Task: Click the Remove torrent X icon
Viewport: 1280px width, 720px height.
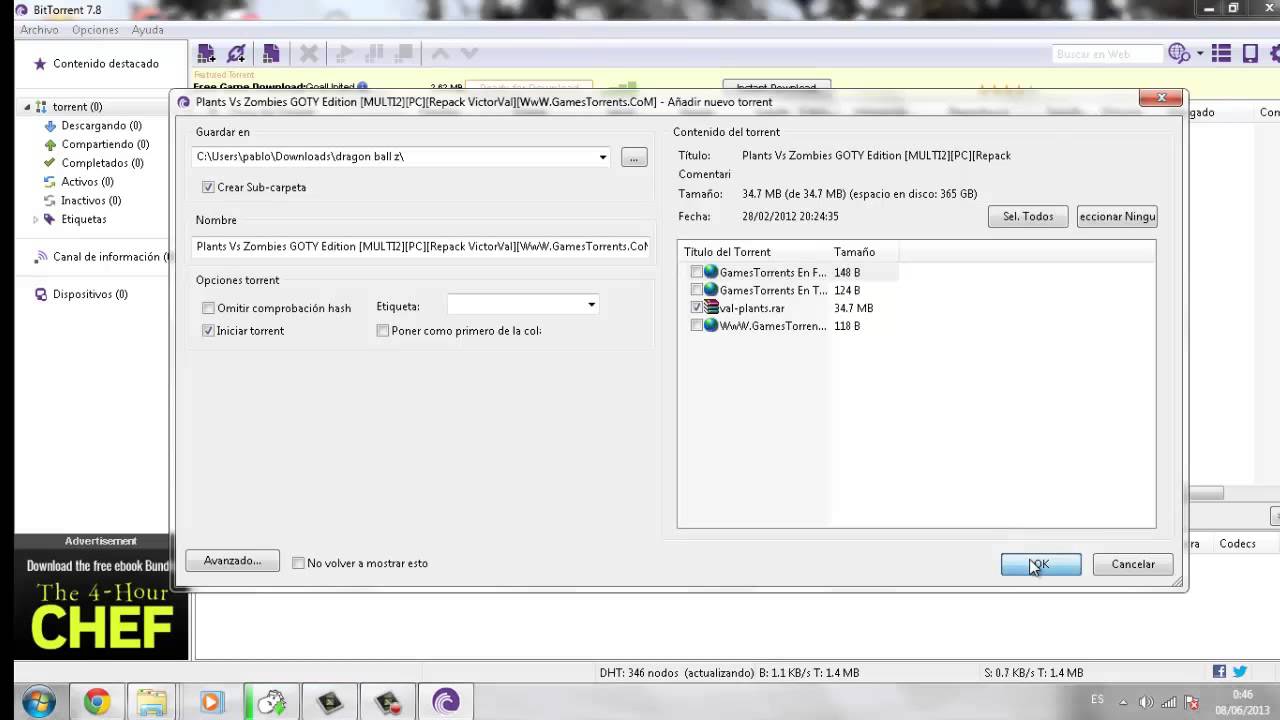Action: click(x=309, y=54)
